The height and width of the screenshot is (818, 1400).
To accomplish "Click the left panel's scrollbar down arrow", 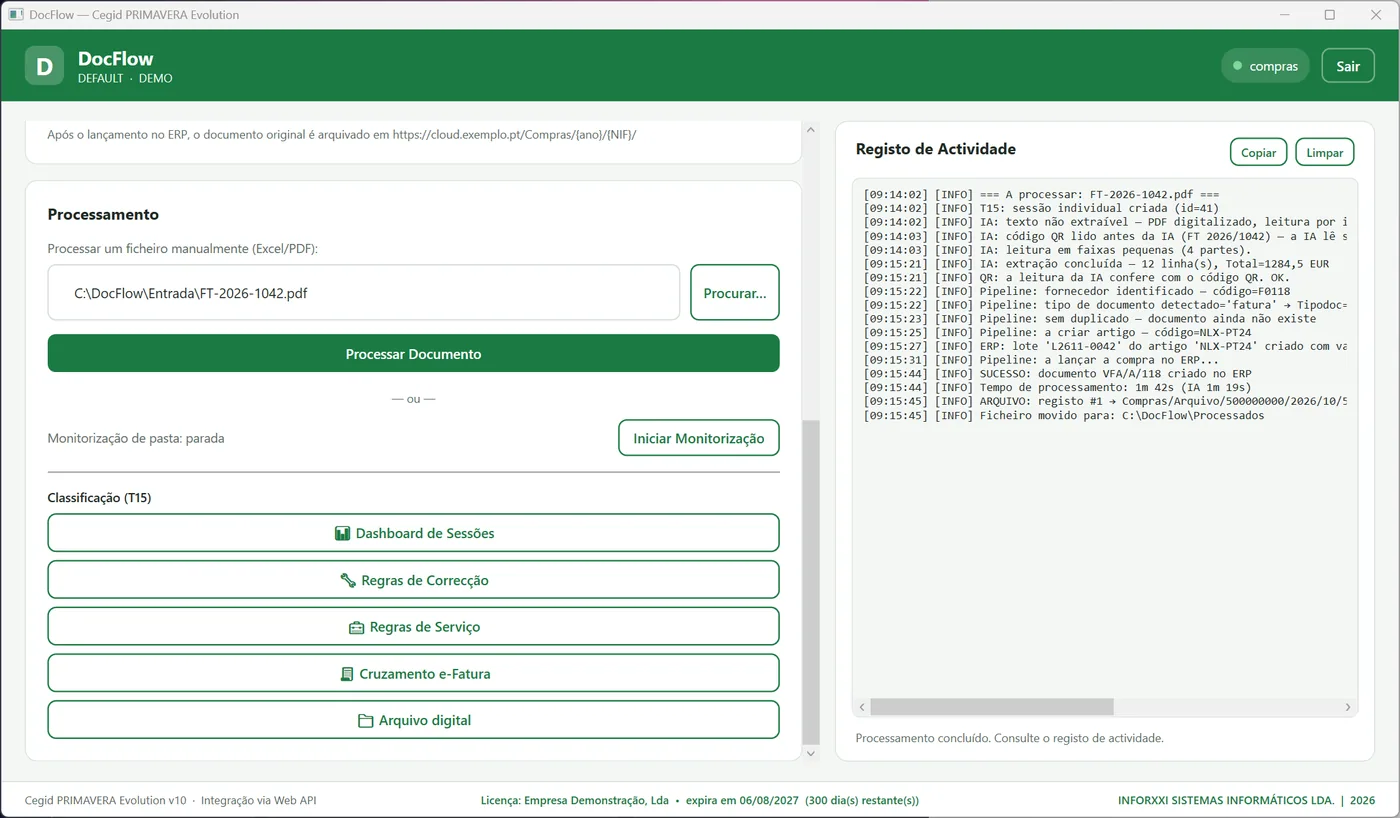I will point(811,753).
